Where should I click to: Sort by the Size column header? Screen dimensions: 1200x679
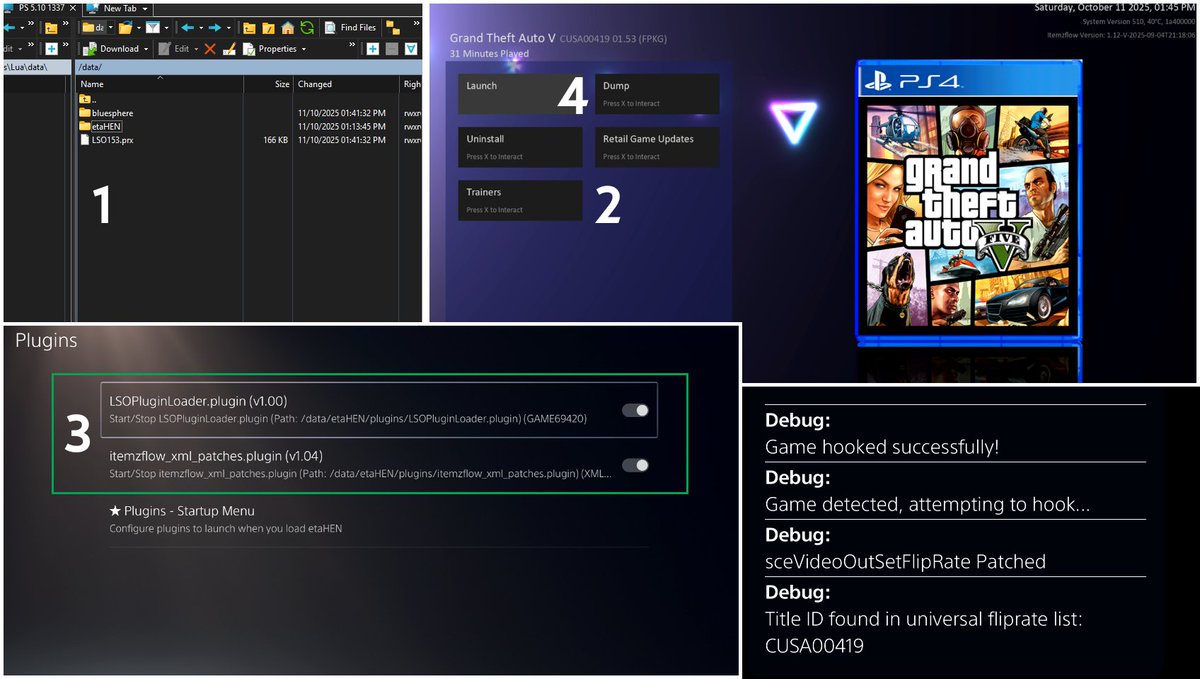[269, 84]
